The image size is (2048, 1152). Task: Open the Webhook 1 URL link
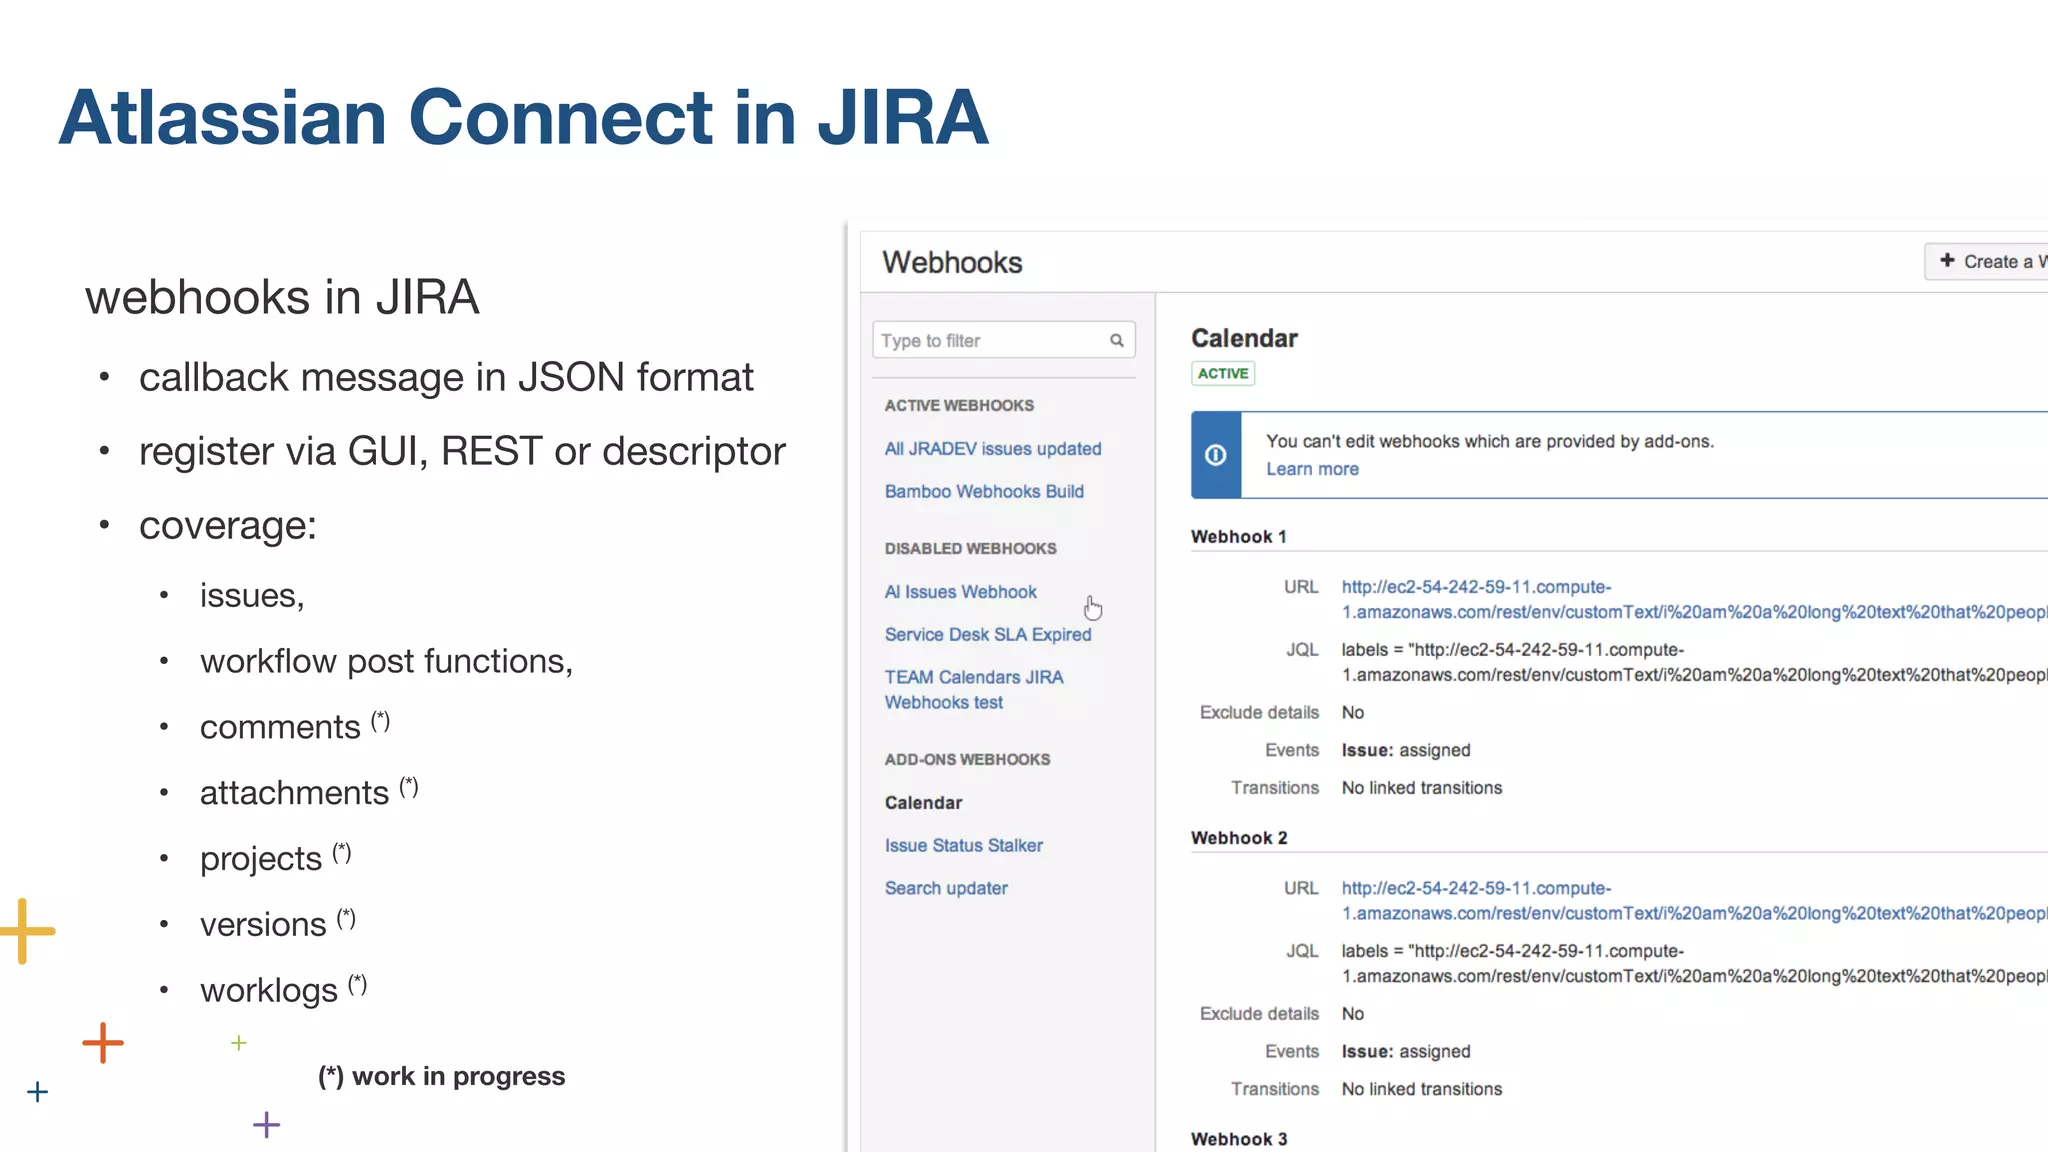click(x=1694, y=599)
